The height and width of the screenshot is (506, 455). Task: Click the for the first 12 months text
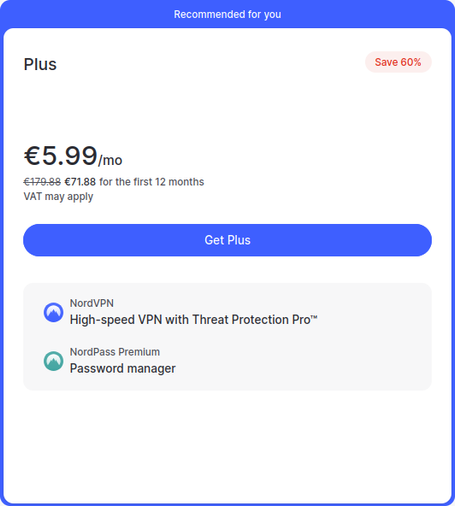pyautogui.click(x=152, y=182)
